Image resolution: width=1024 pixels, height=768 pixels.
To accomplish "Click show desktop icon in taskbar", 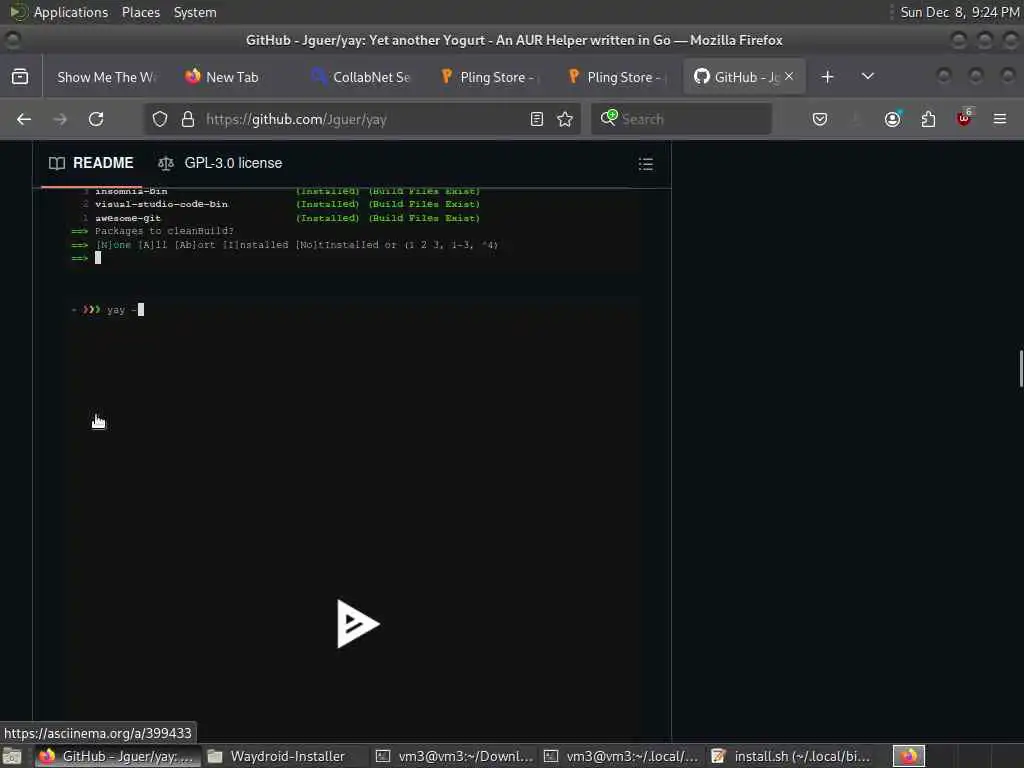I will (12, 756).
